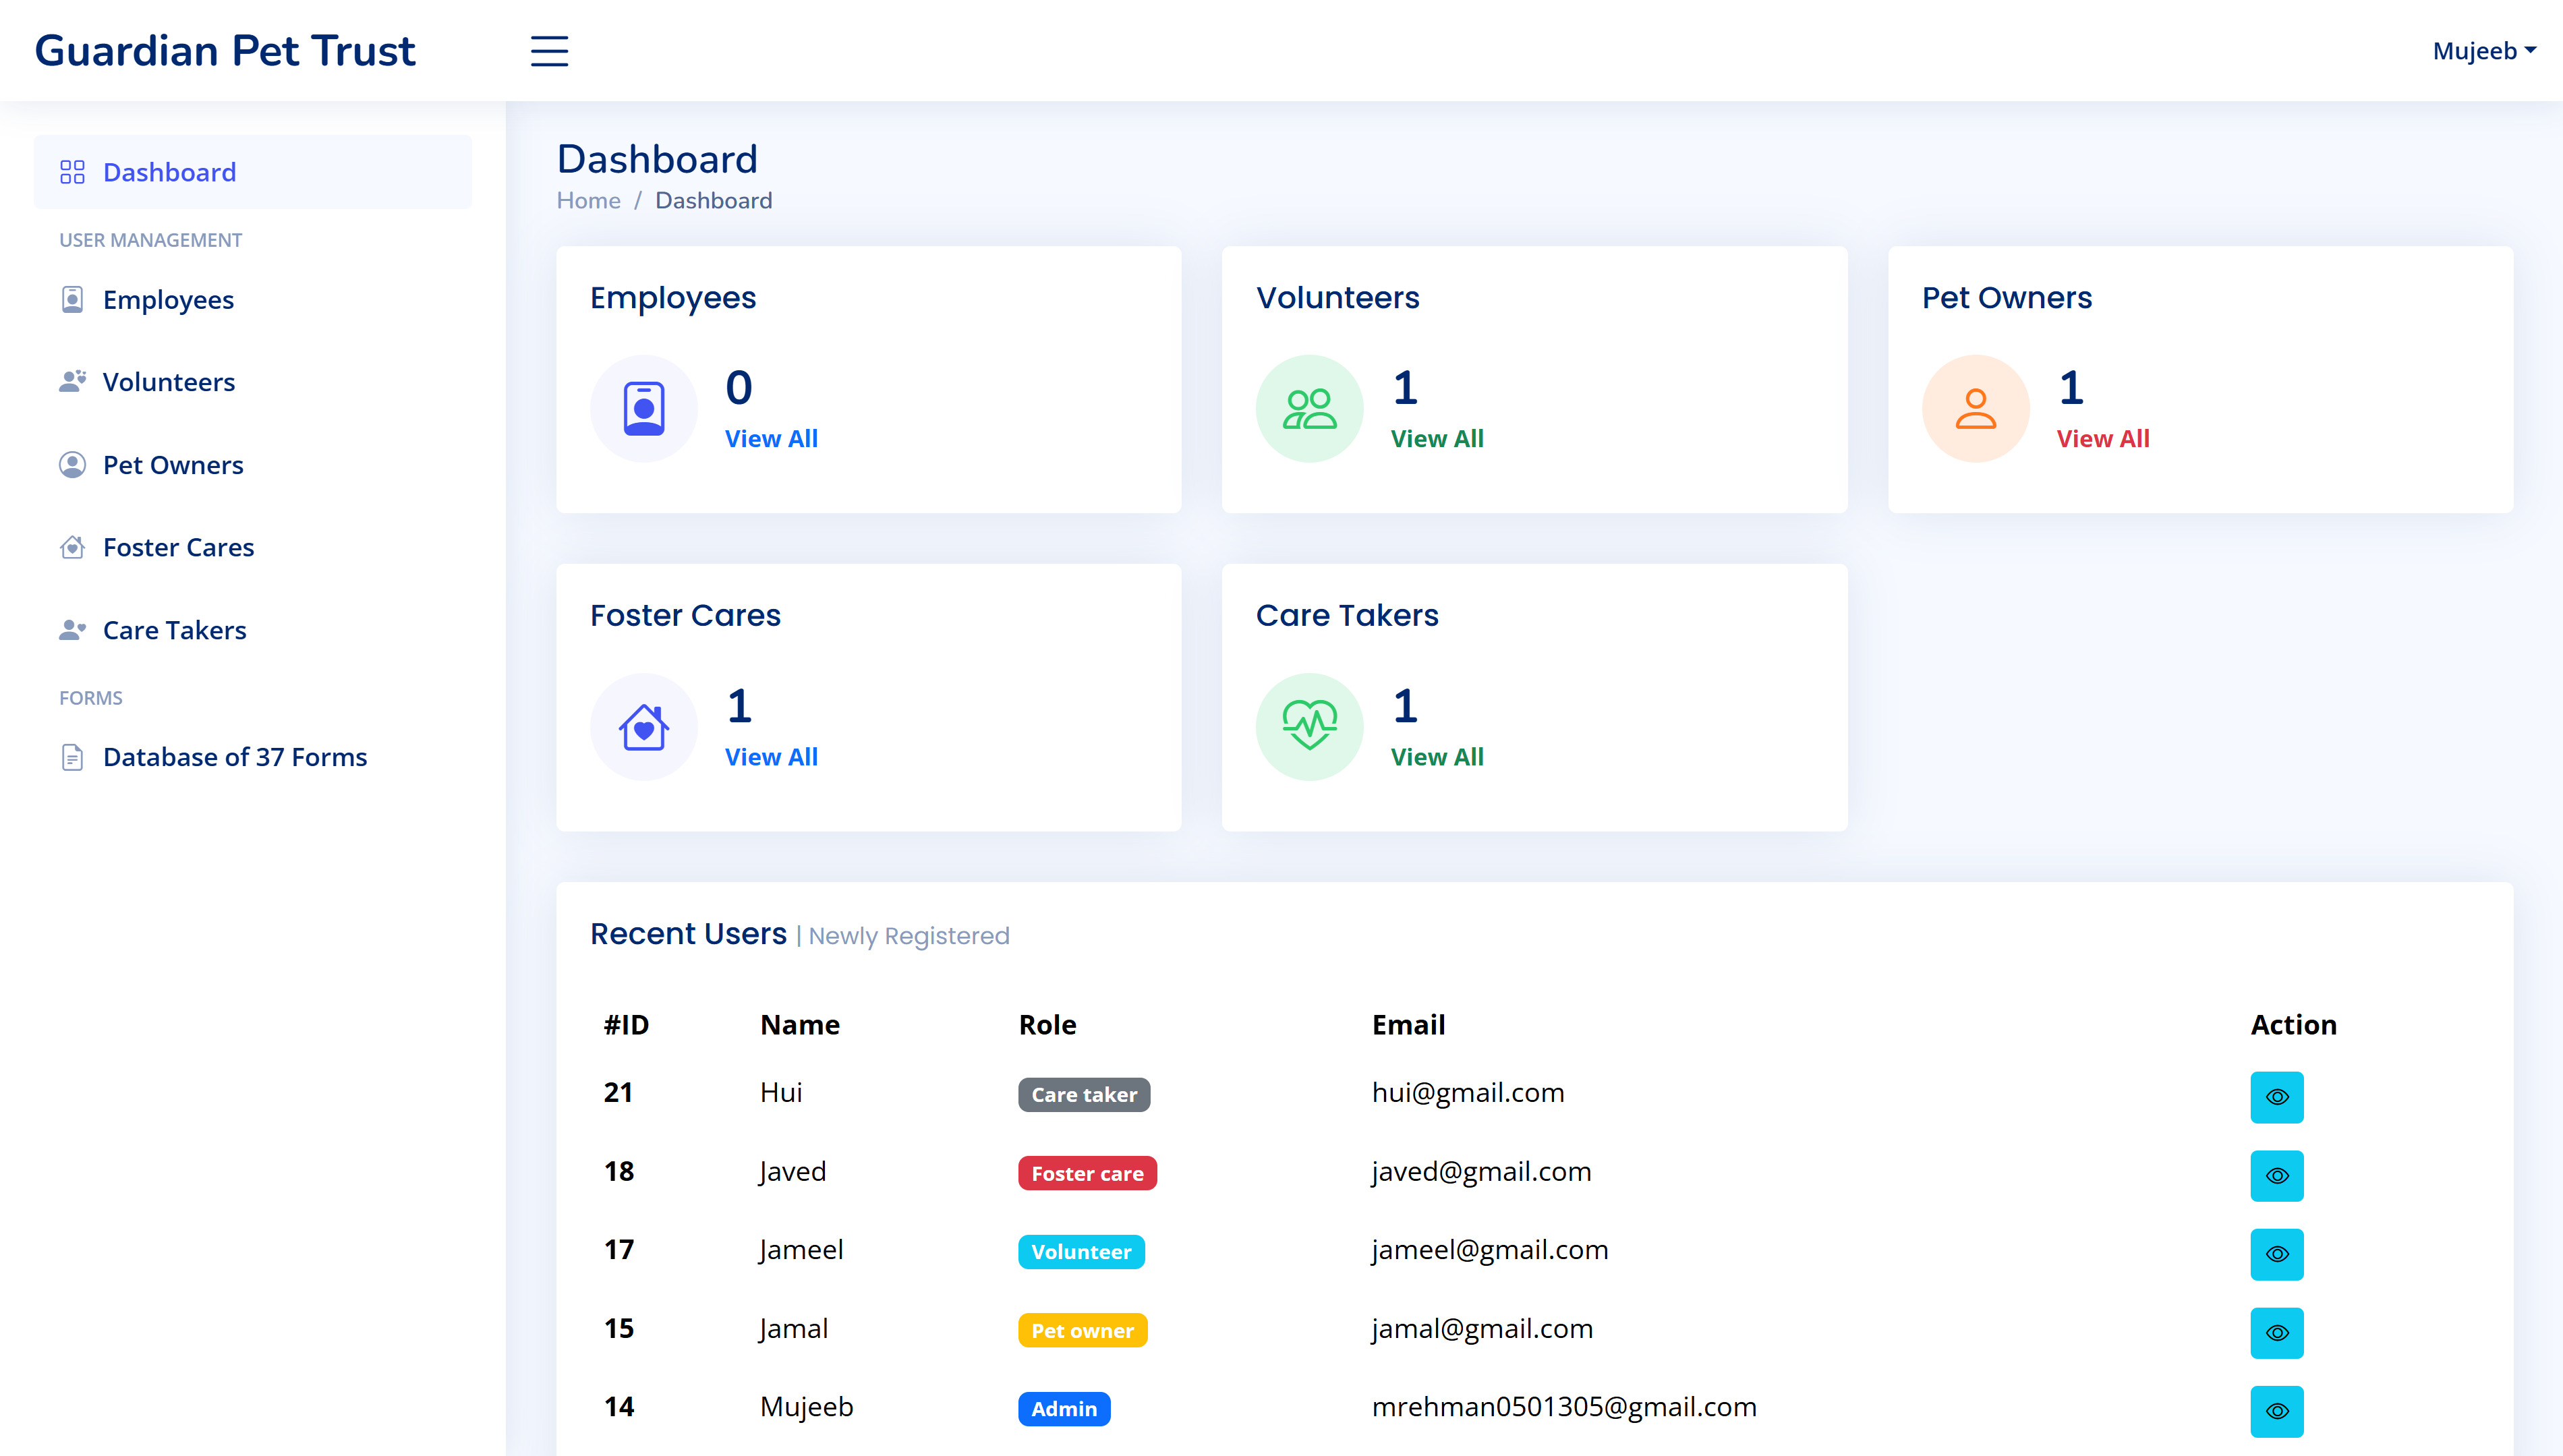Click the Pet Owners card person icon
Viewport: 2563px width, 1456px height.
tap(1975, 409)
